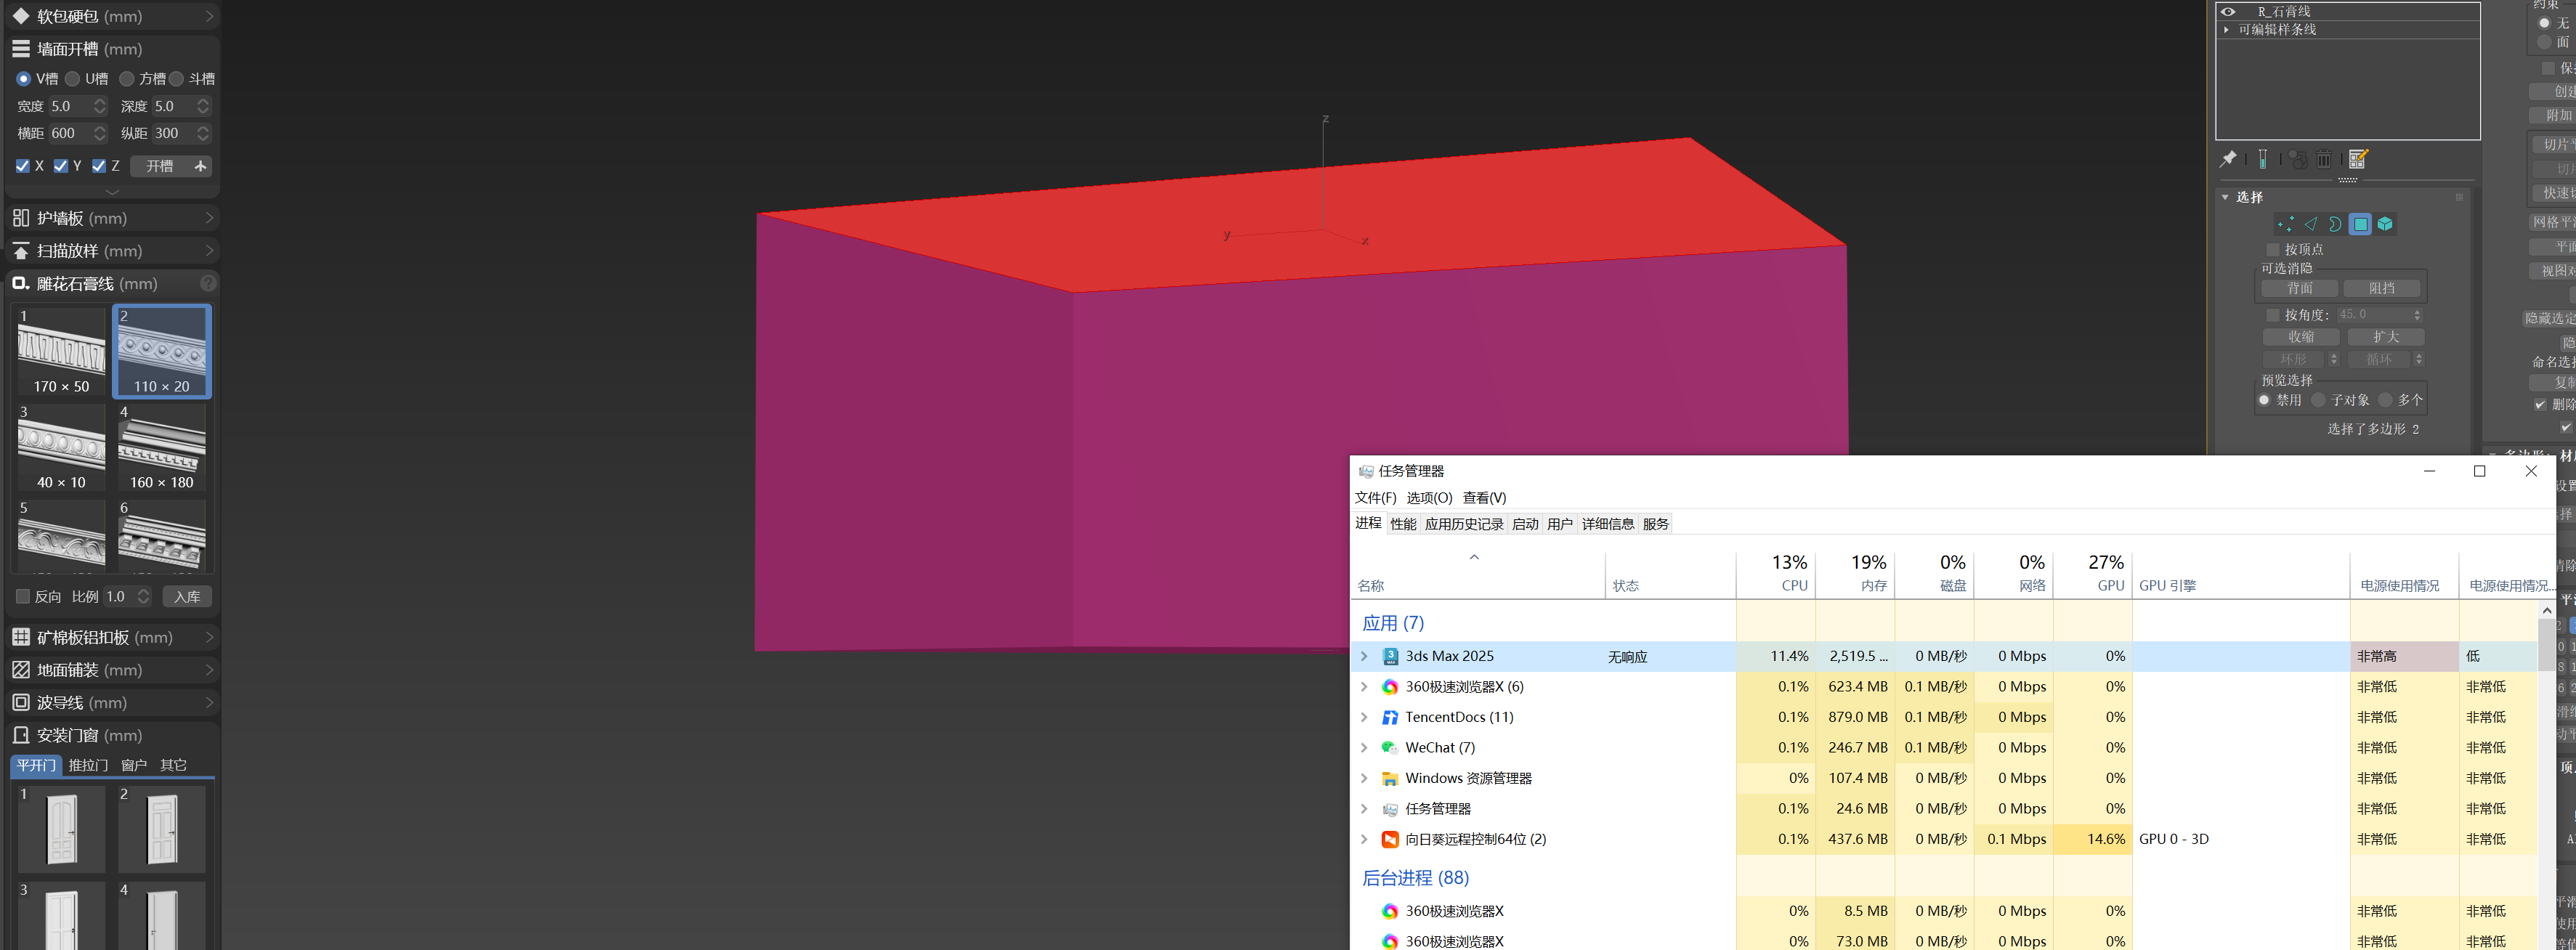Remove modifier with trash icon
The image size is (2576, 950).
click(2324, 159)
